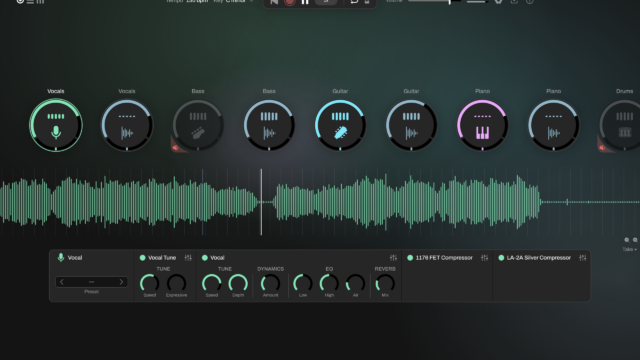Toggle Vocal Tune effect power dot
The width and height of the screenshot is (640, 360).
pos(142,258)
